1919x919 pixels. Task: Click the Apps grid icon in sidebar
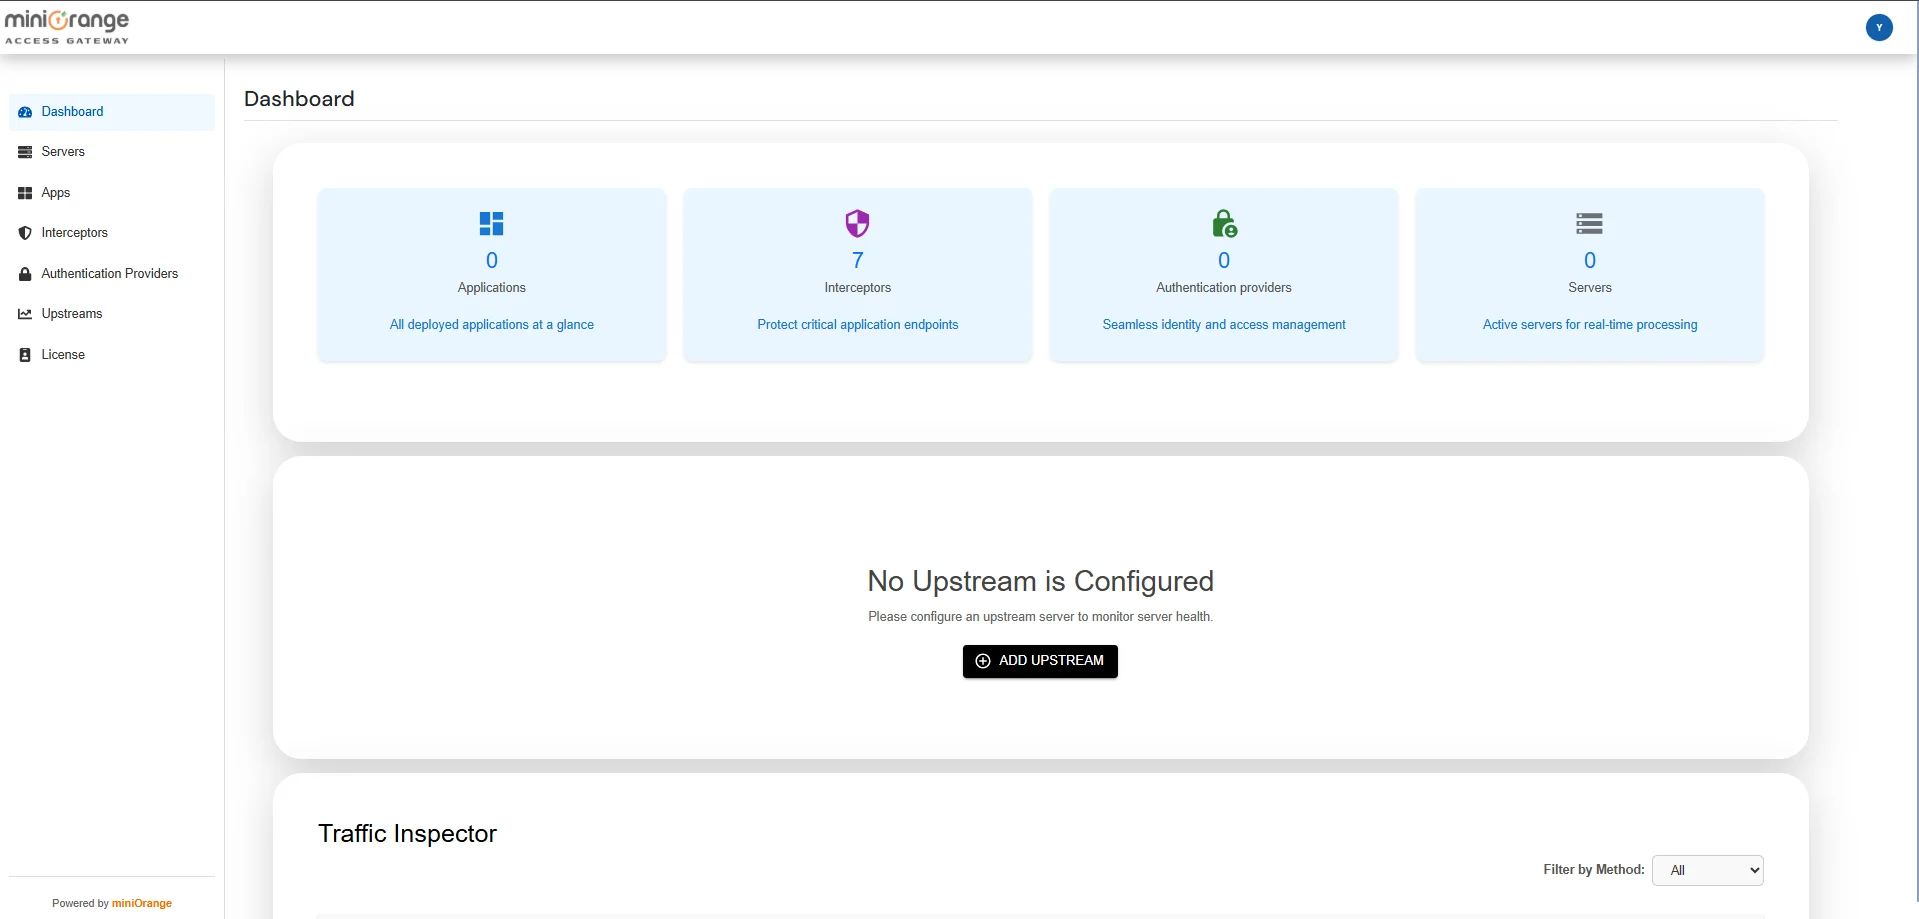pos(25,192)
